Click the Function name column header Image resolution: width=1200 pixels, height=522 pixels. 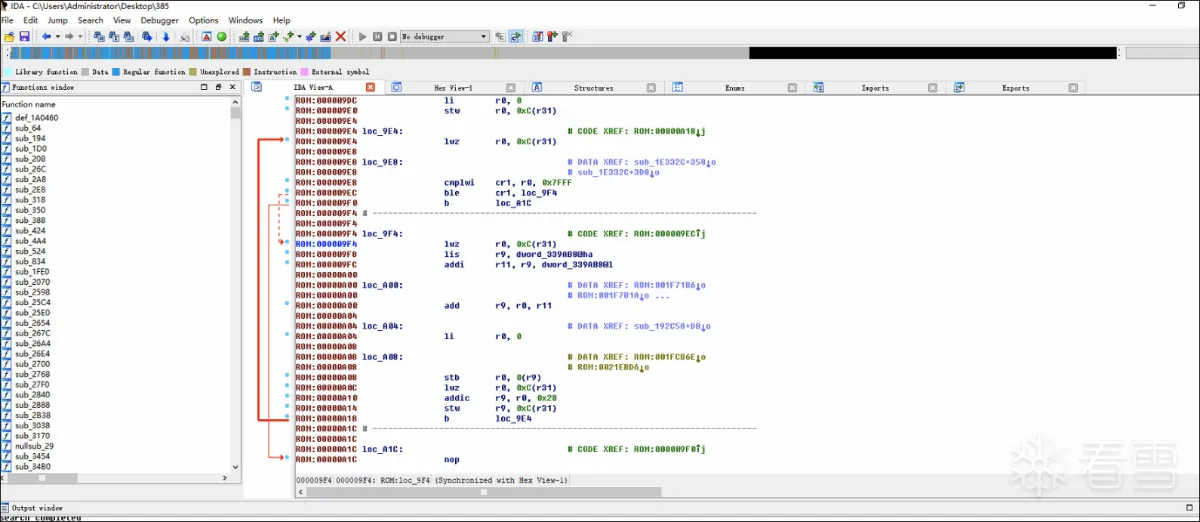tap(30, 104)
